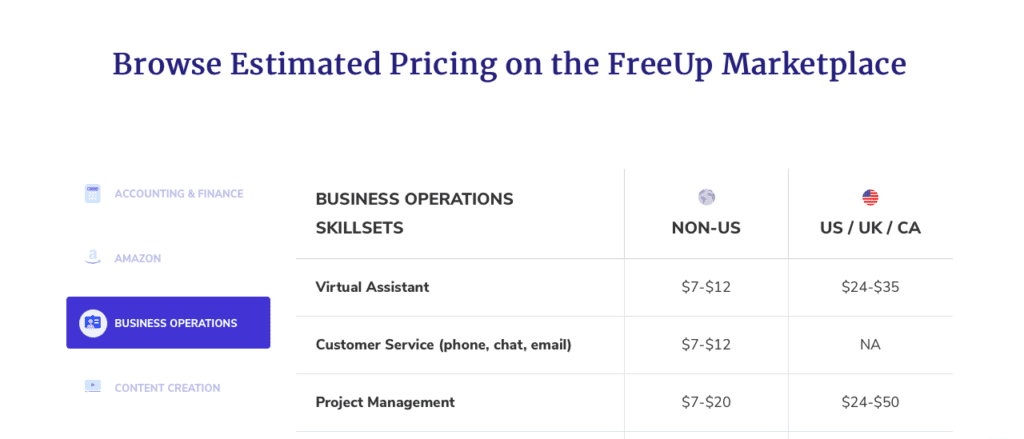Screen dimensions: 1024x439
Task: Click the NA cell for Customer Service
Action: pos(870,344)
